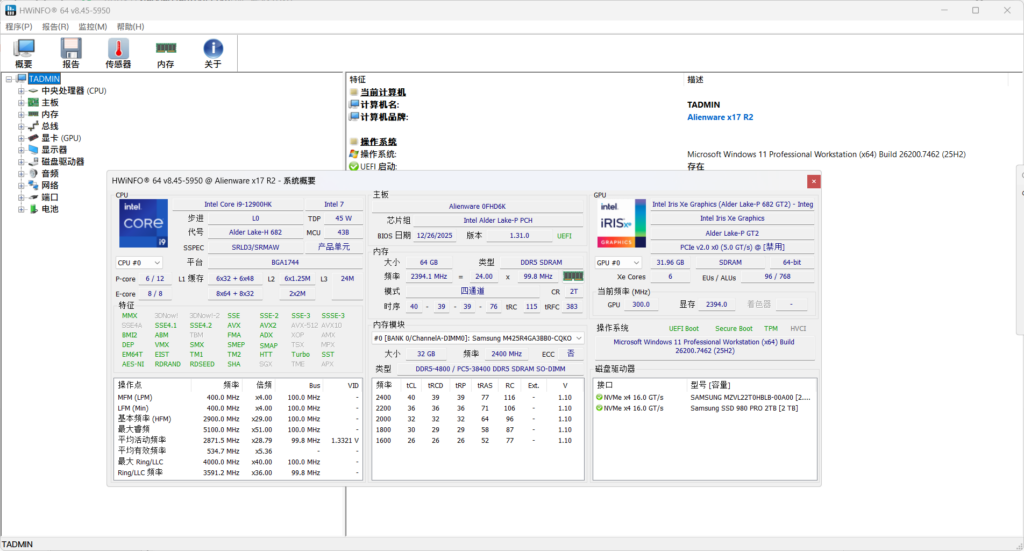Viewport: 1024px width, 551px height.
Task: Click the 磁盘驱动器 drive tree icon
Action: [x=33, y=161]
